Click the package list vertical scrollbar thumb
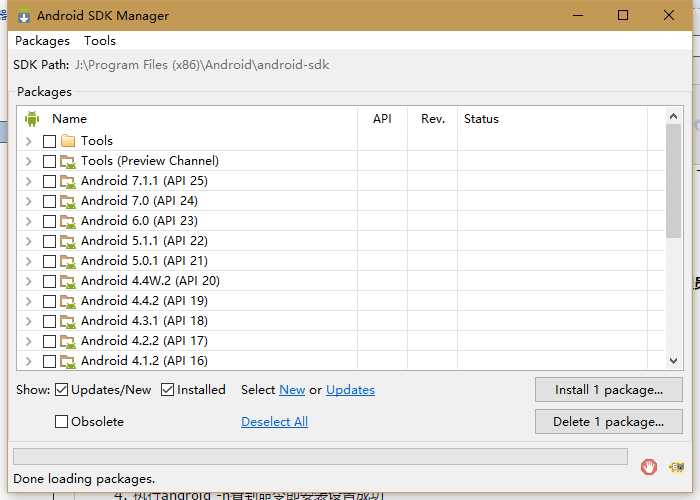This screenshot has height=500, width=700. pos(673,181)
